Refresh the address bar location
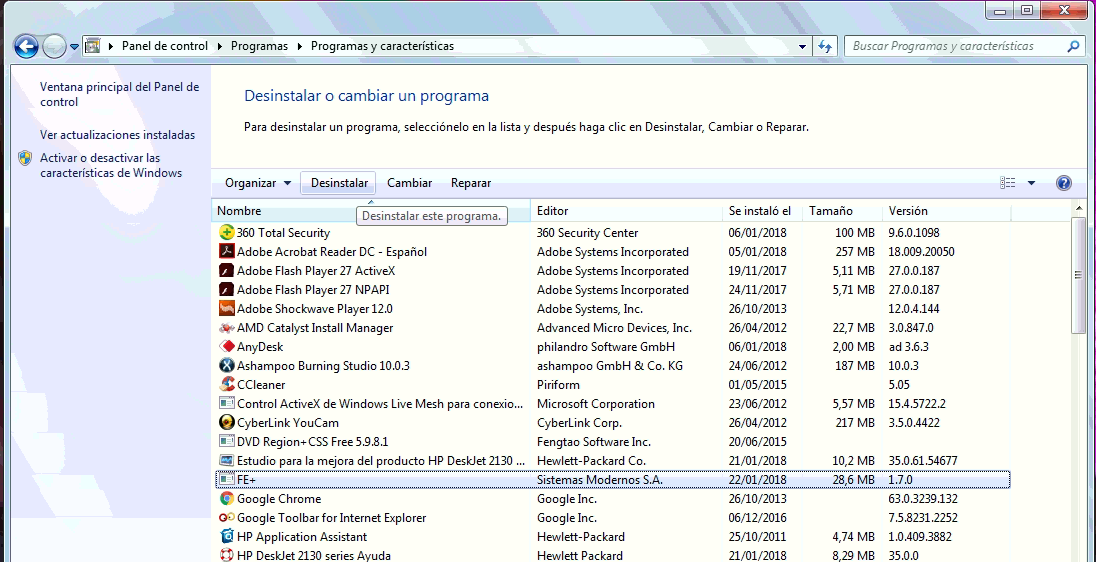 [825, 46]
